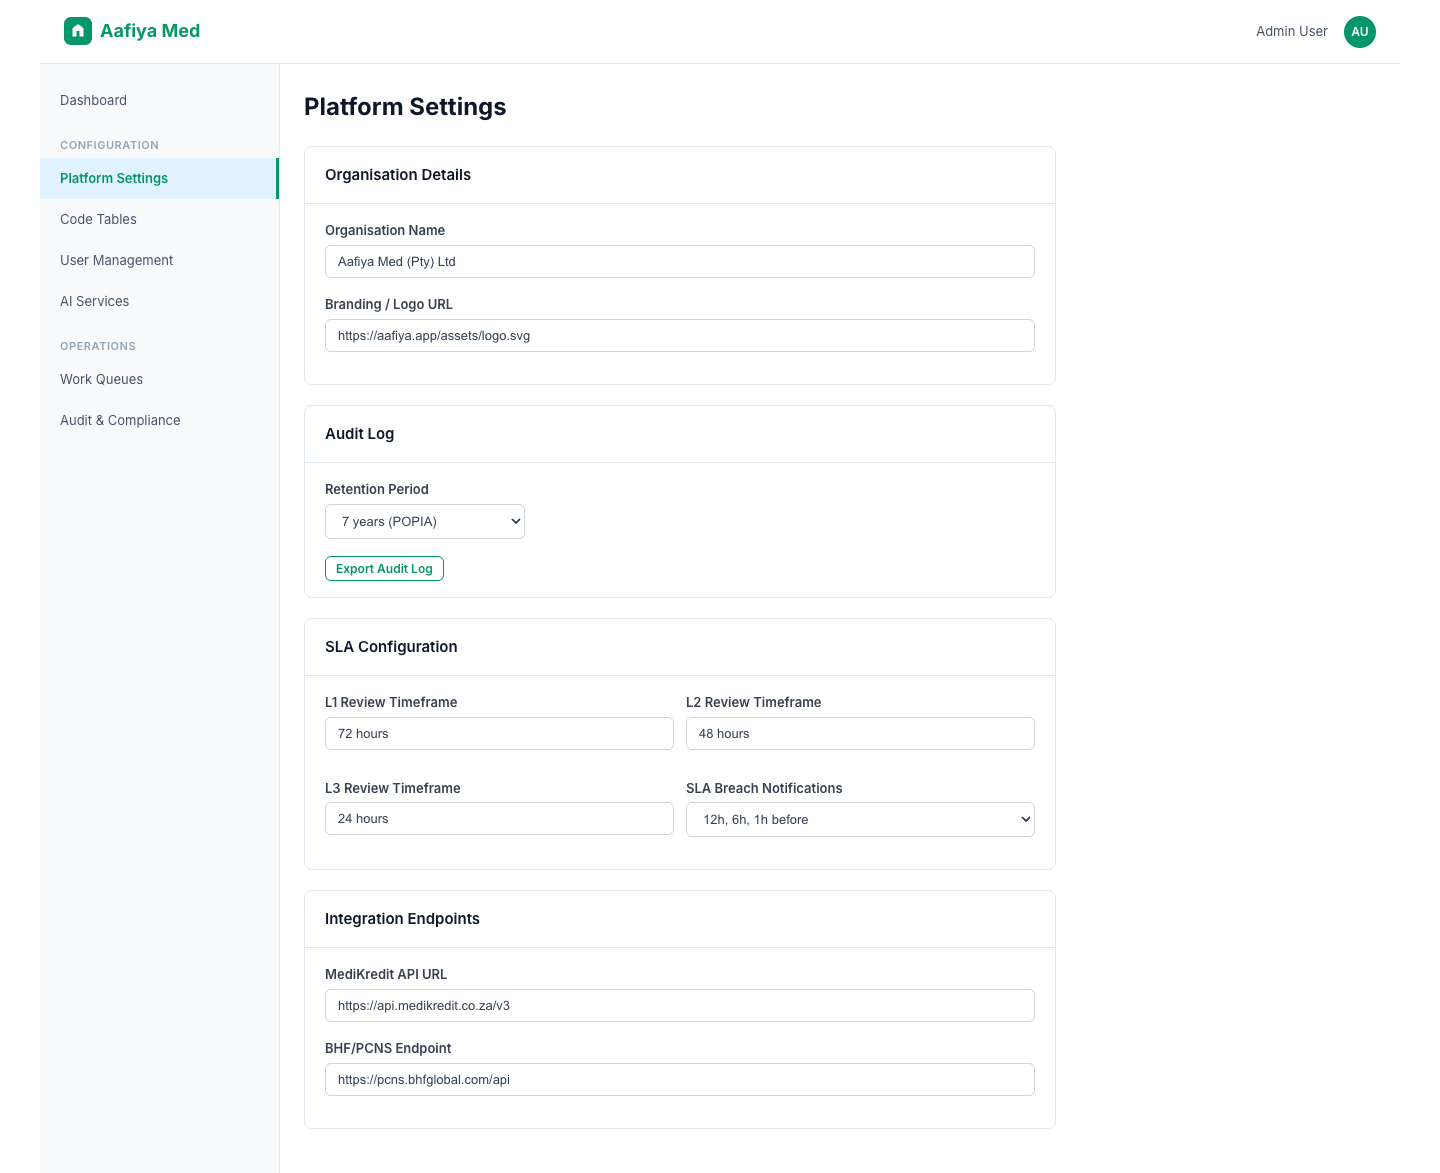Viewport: 1440px width, 1173px height.
Task: Click the L2 Review Timeframe label
Action: [x=754, y=702]
